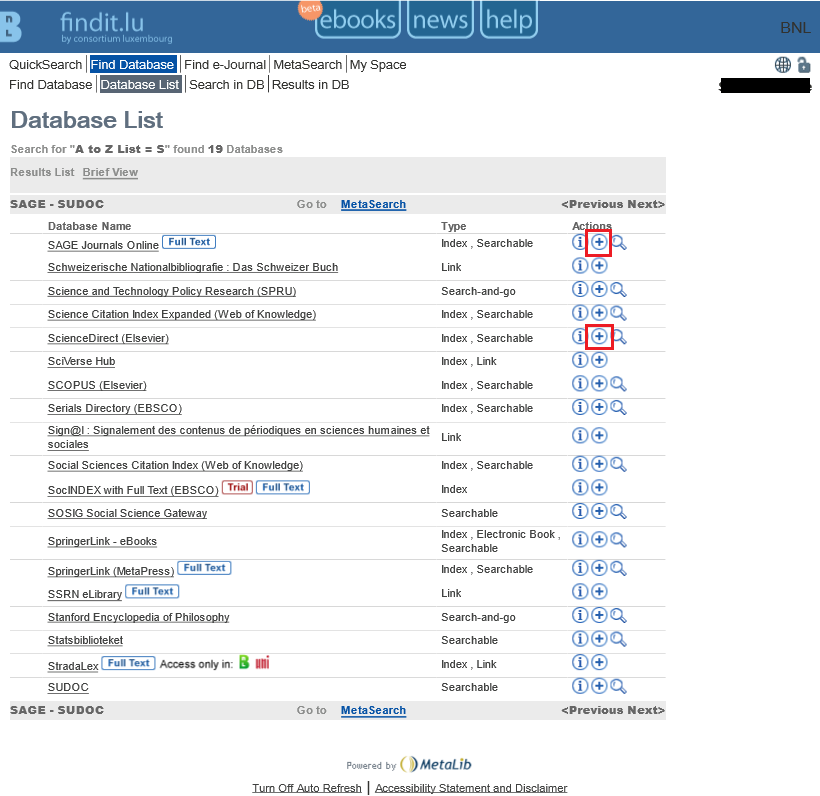
Task: Info icon for SocINDEX with Full Text
Action: tap(579, 487)
